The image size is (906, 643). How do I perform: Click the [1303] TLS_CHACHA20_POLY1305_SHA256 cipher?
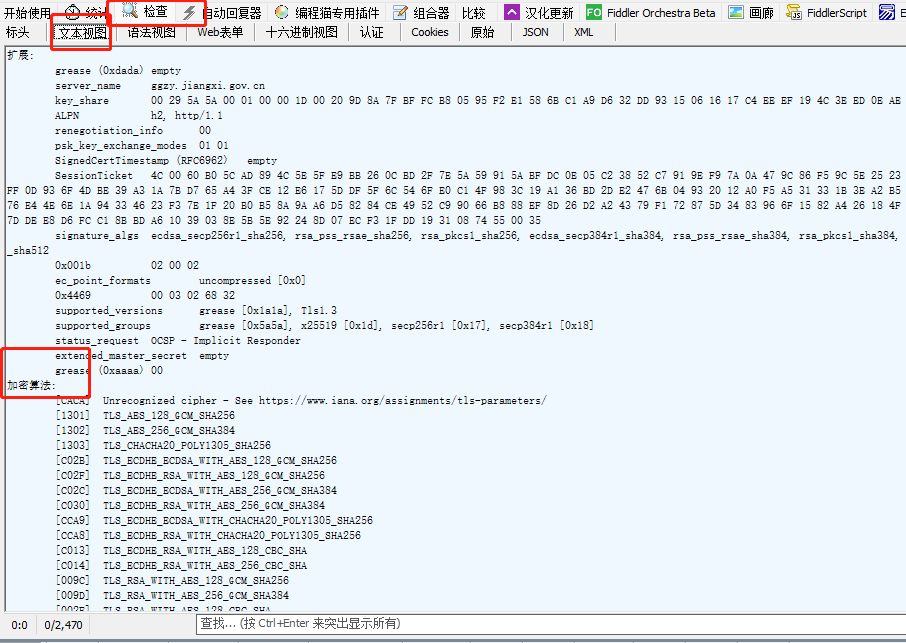[x=163, y=445]
